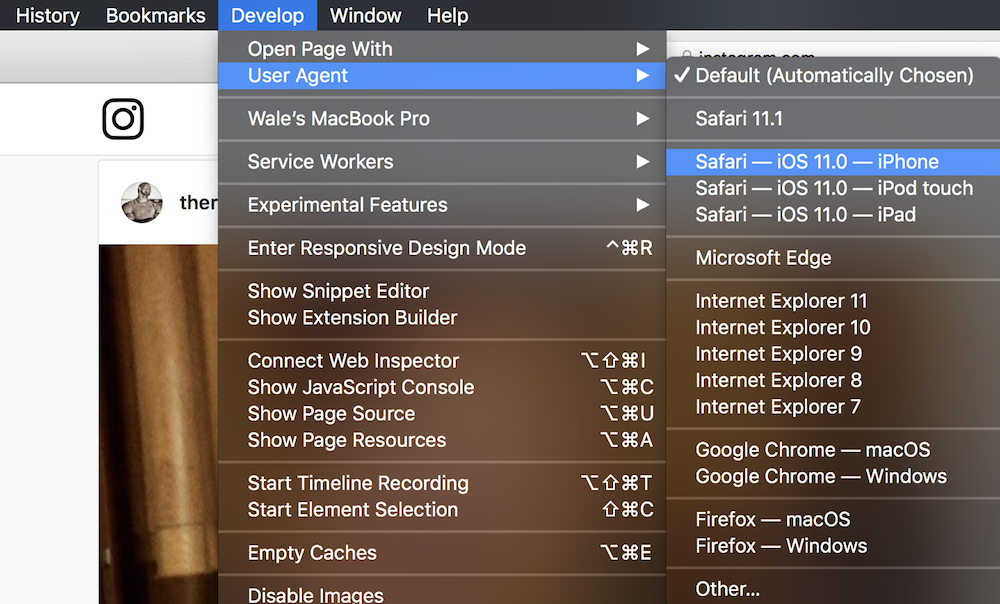
Task: Toggle Disable Images option
Action: coord(442,595)
